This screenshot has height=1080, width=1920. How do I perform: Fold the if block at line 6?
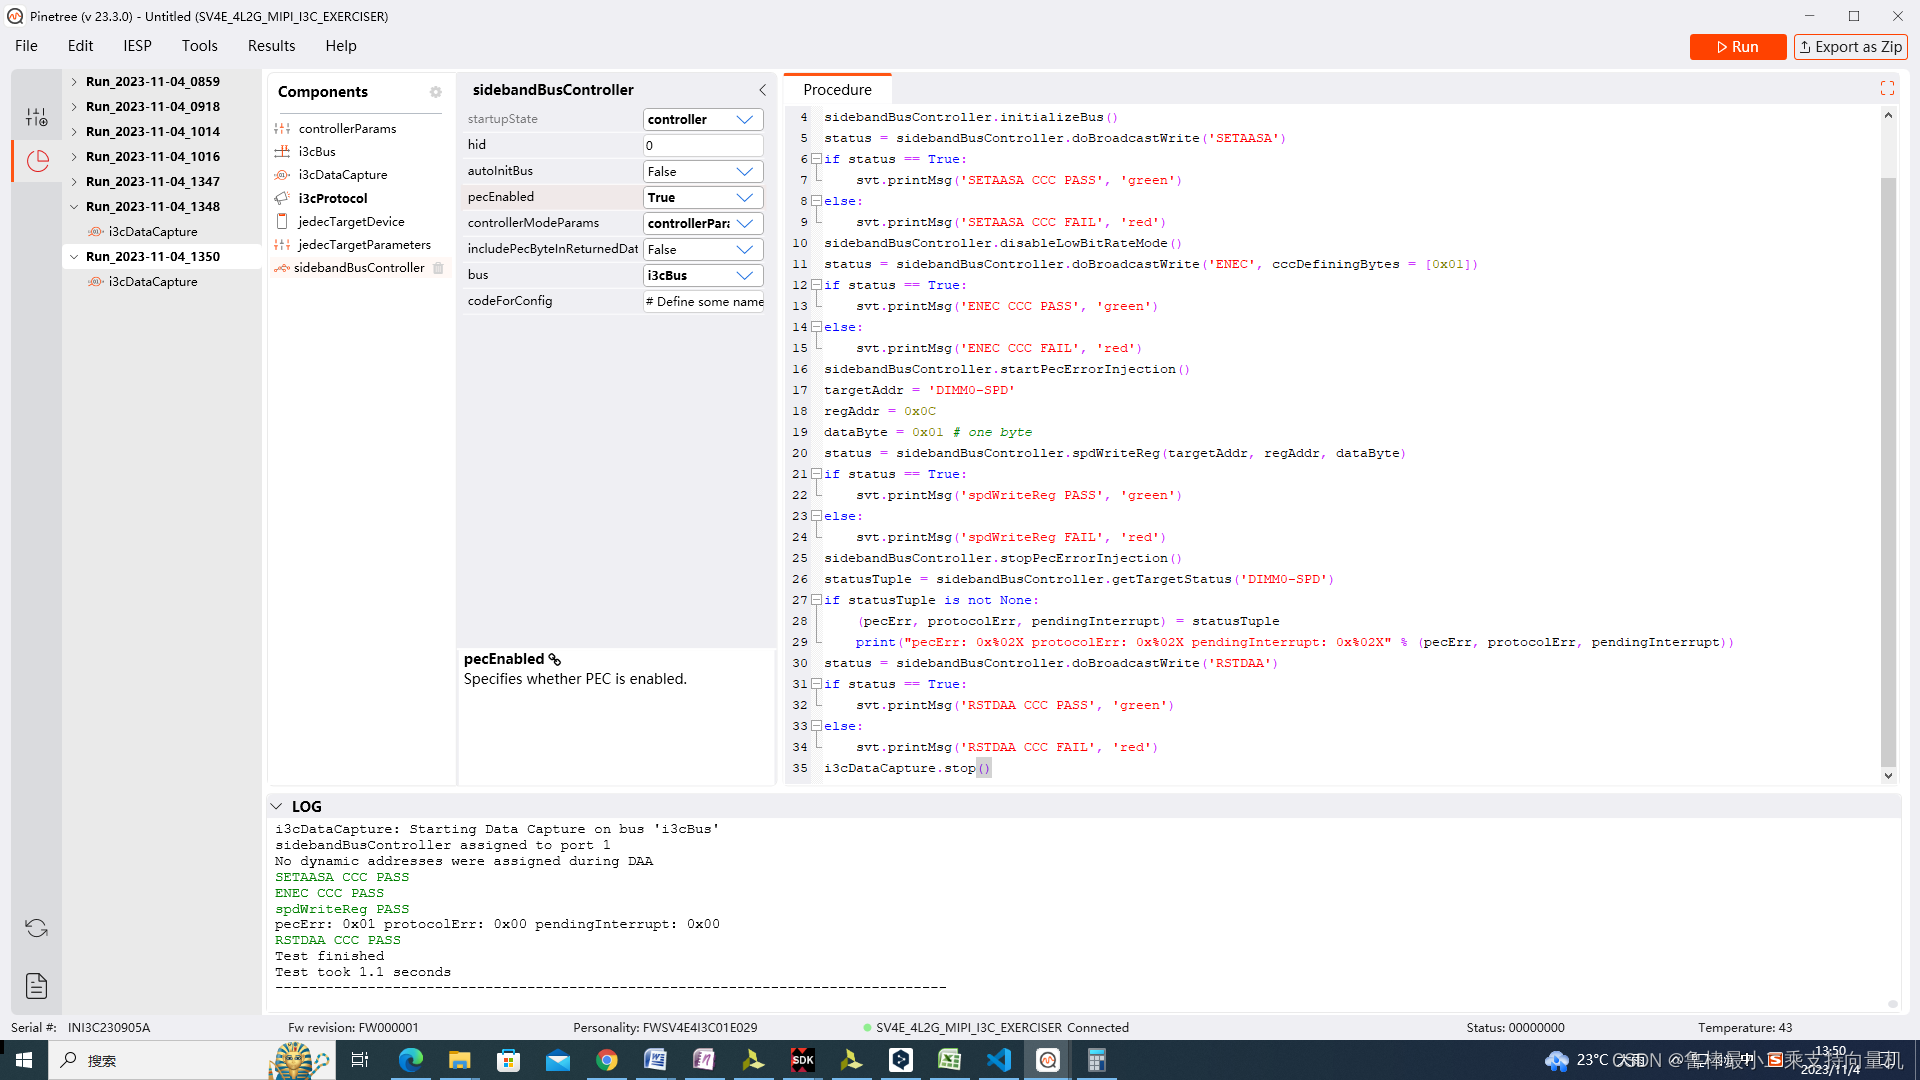[817, 159]
